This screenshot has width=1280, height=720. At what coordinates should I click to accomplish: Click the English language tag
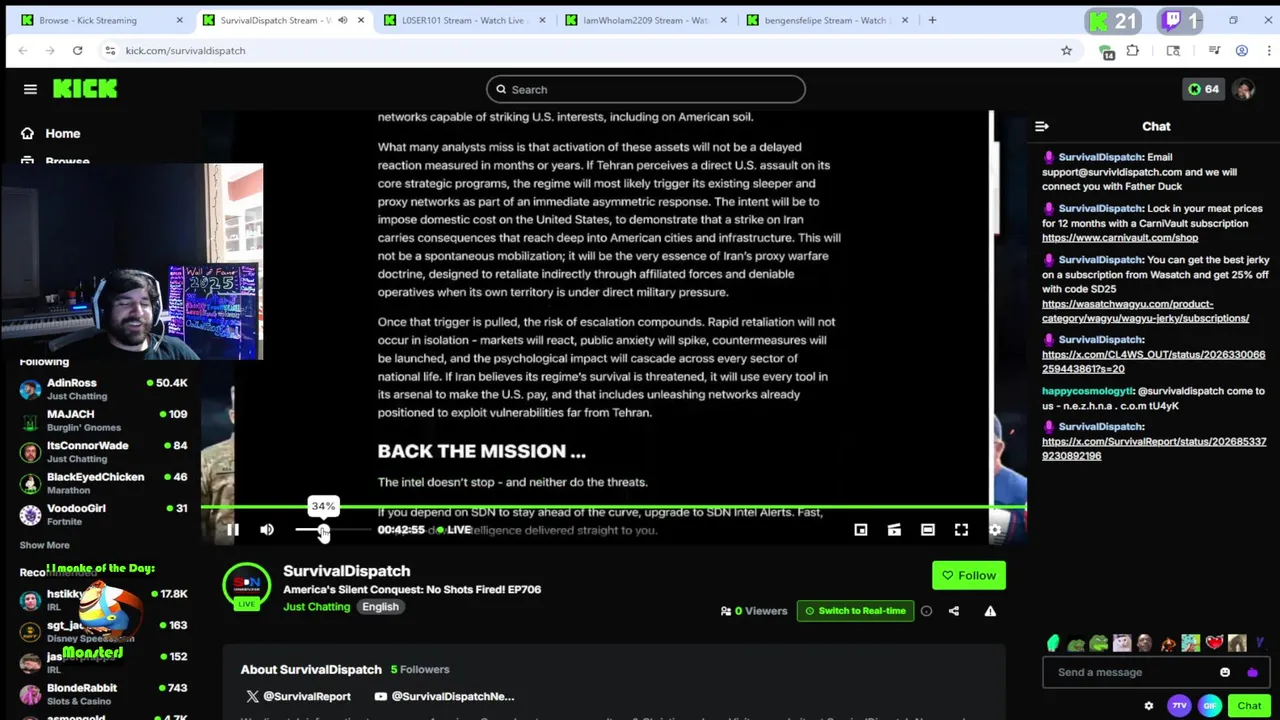(380, 607)
